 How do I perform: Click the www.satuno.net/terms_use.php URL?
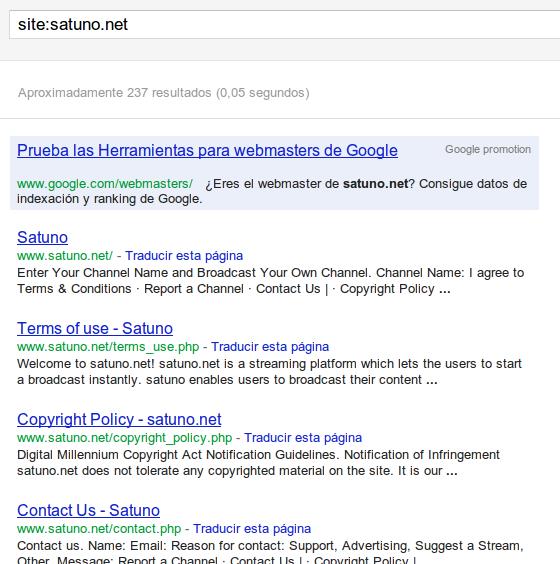coord(108,347)
